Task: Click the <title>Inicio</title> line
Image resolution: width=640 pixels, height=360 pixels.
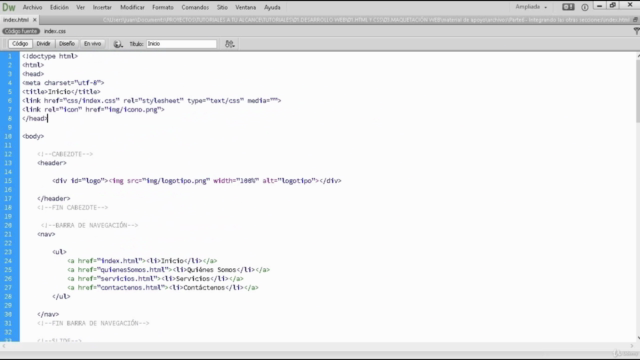Action: pyautogui.click(x=61, y=92)
